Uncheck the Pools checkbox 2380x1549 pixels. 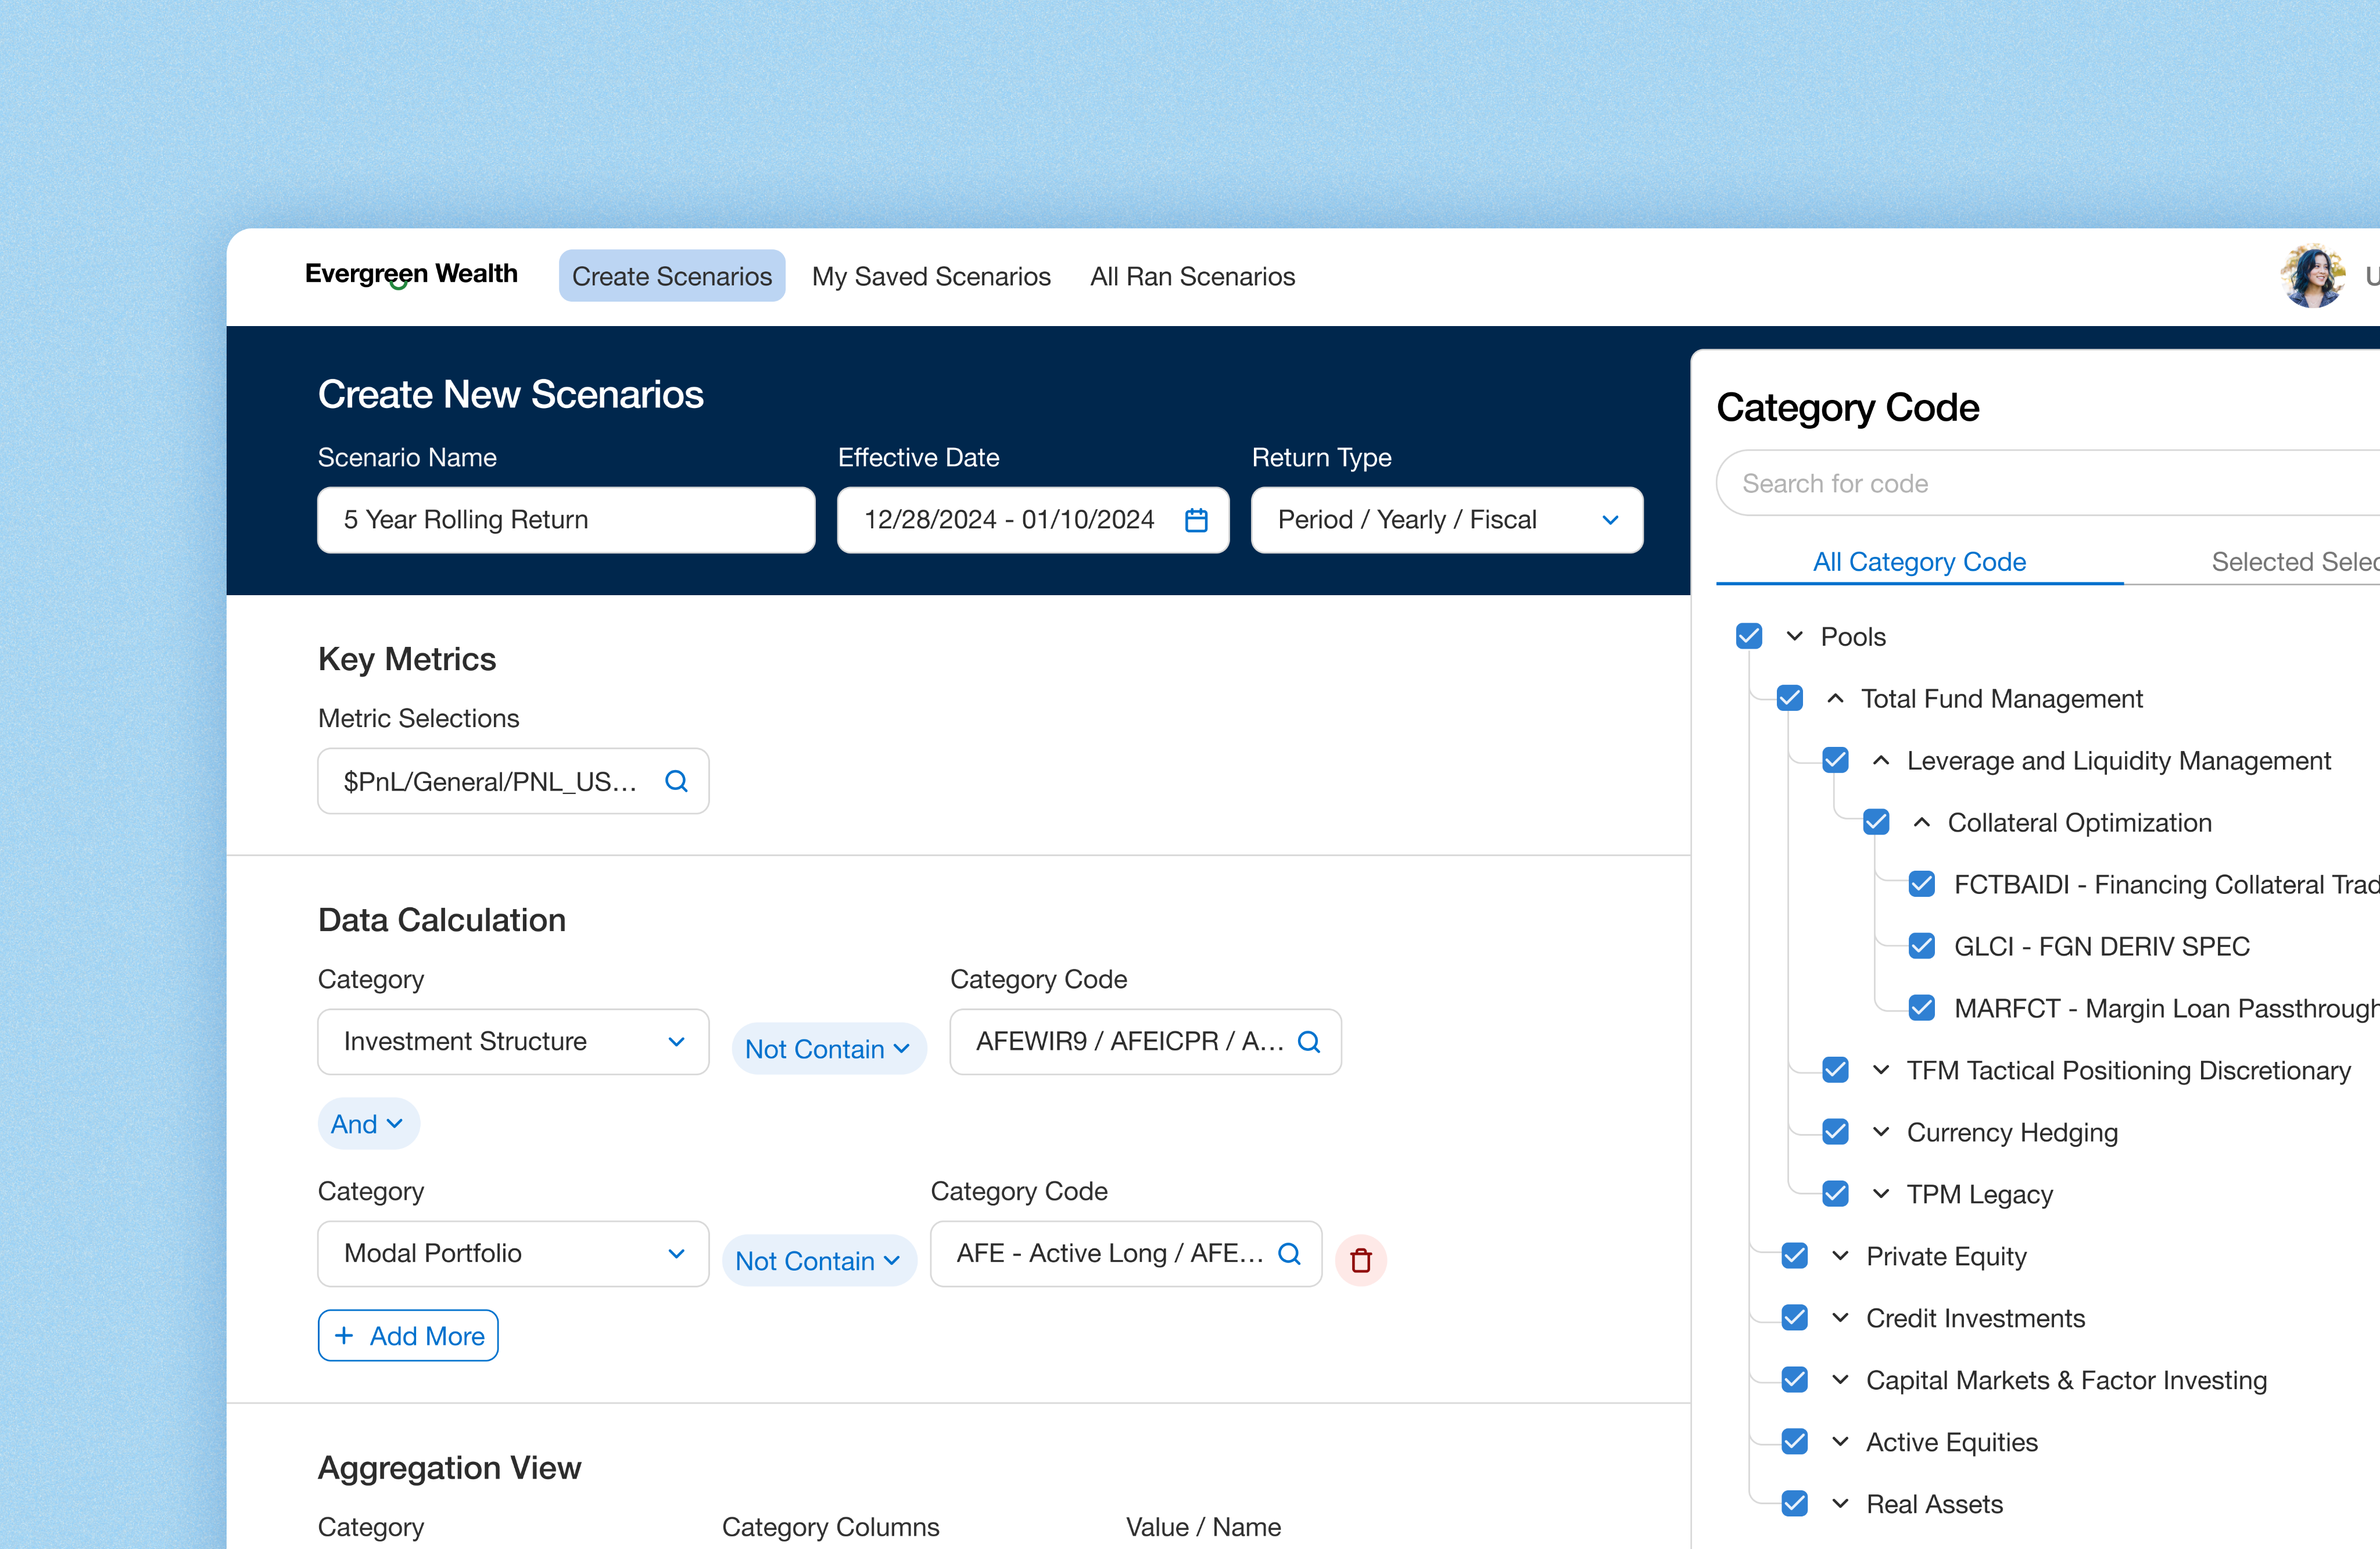1749,636
